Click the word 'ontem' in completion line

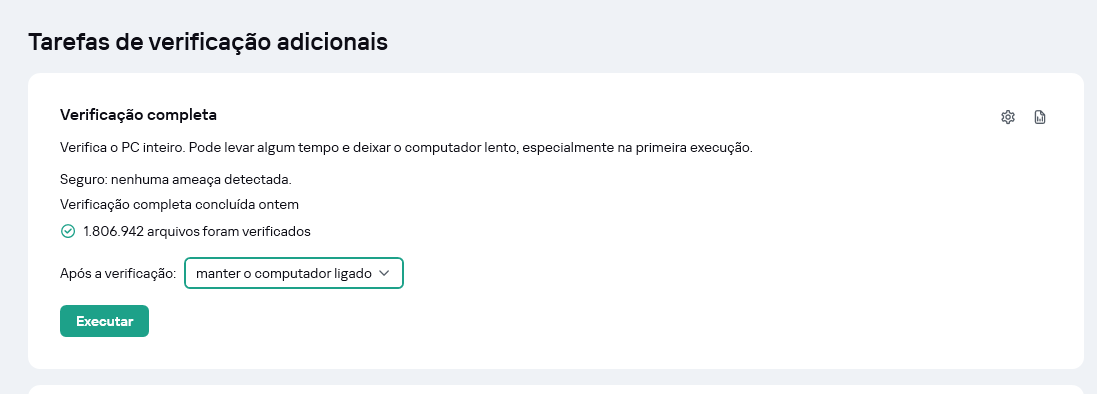[x=280, y=205]
